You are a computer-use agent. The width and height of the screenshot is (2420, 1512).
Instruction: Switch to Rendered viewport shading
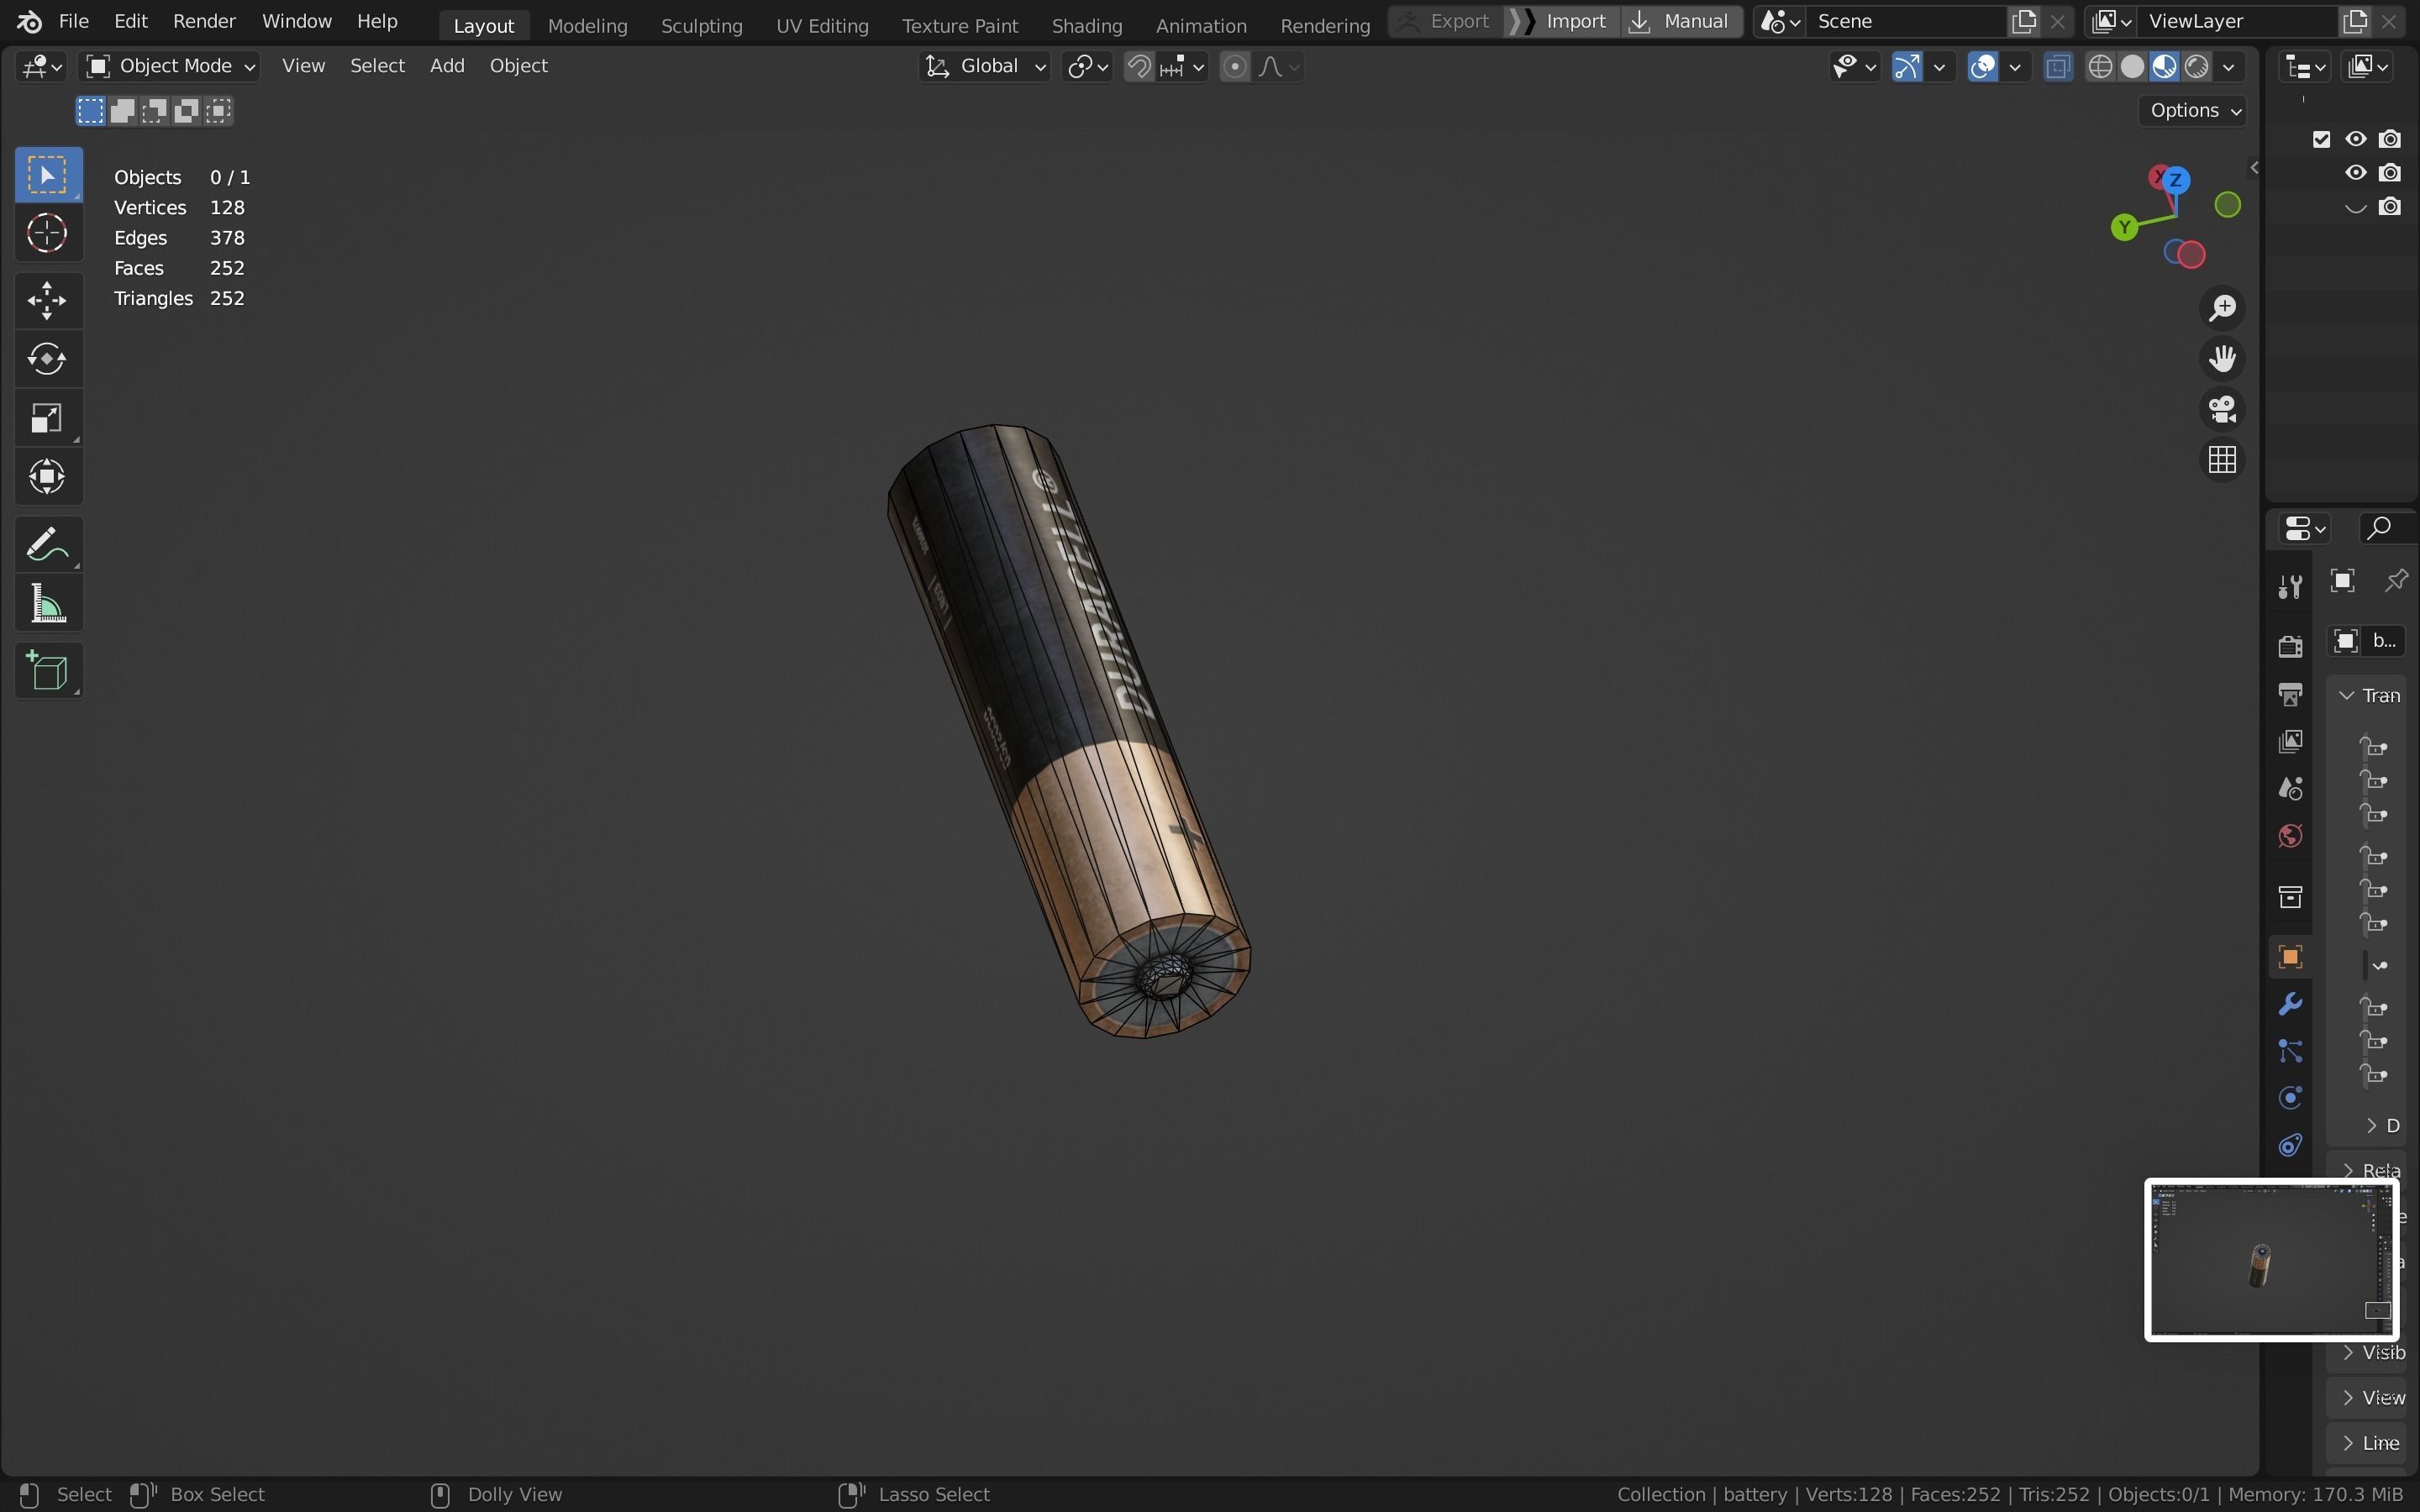pyautogui.click(x=2197, y=67)
